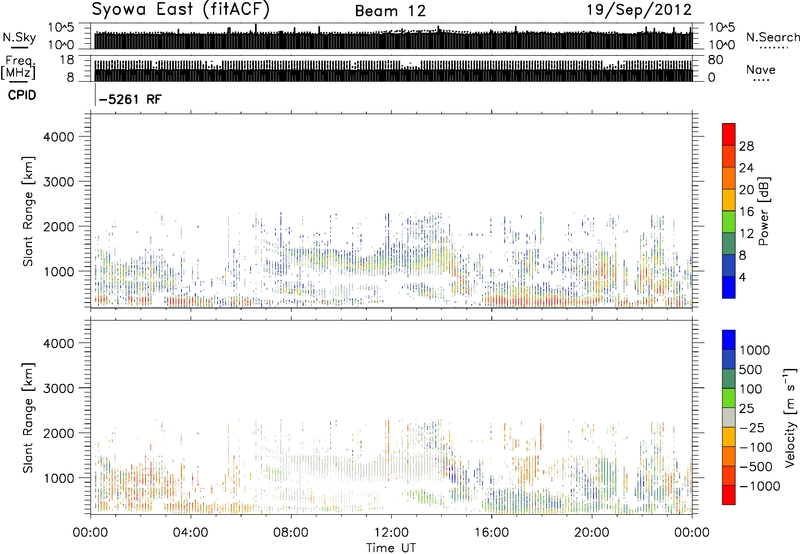Click 'Slant Range [km]' label of velocity panel
The height and width of the screenshot is (554, 800).
coord(28,418)
